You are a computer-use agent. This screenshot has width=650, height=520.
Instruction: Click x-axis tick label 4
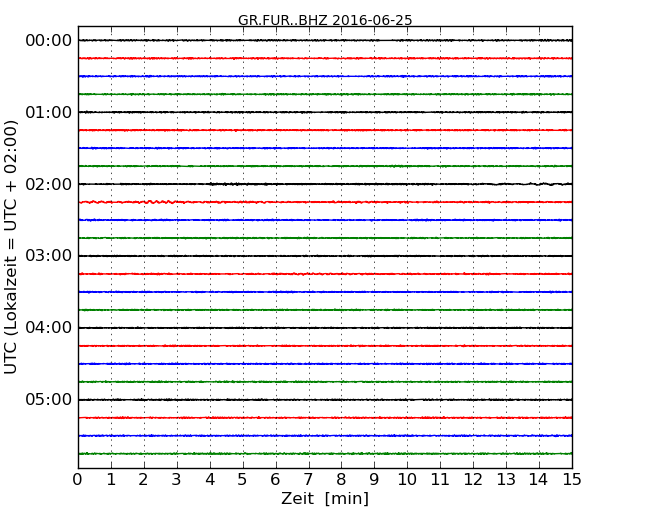[210, 479]
